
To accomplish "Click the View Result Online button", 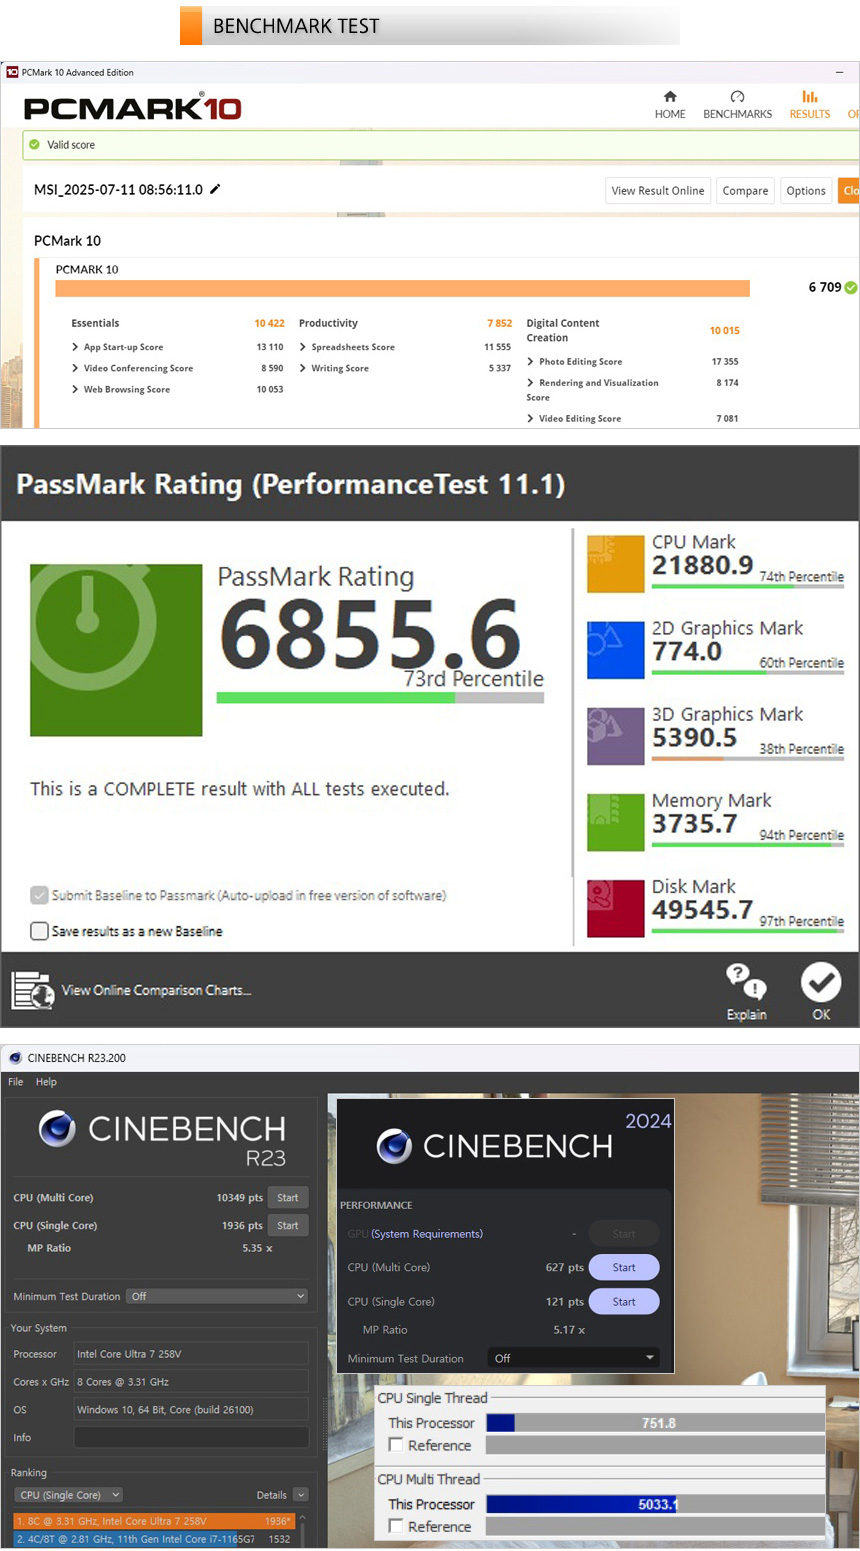I will (x=657, y=191).
